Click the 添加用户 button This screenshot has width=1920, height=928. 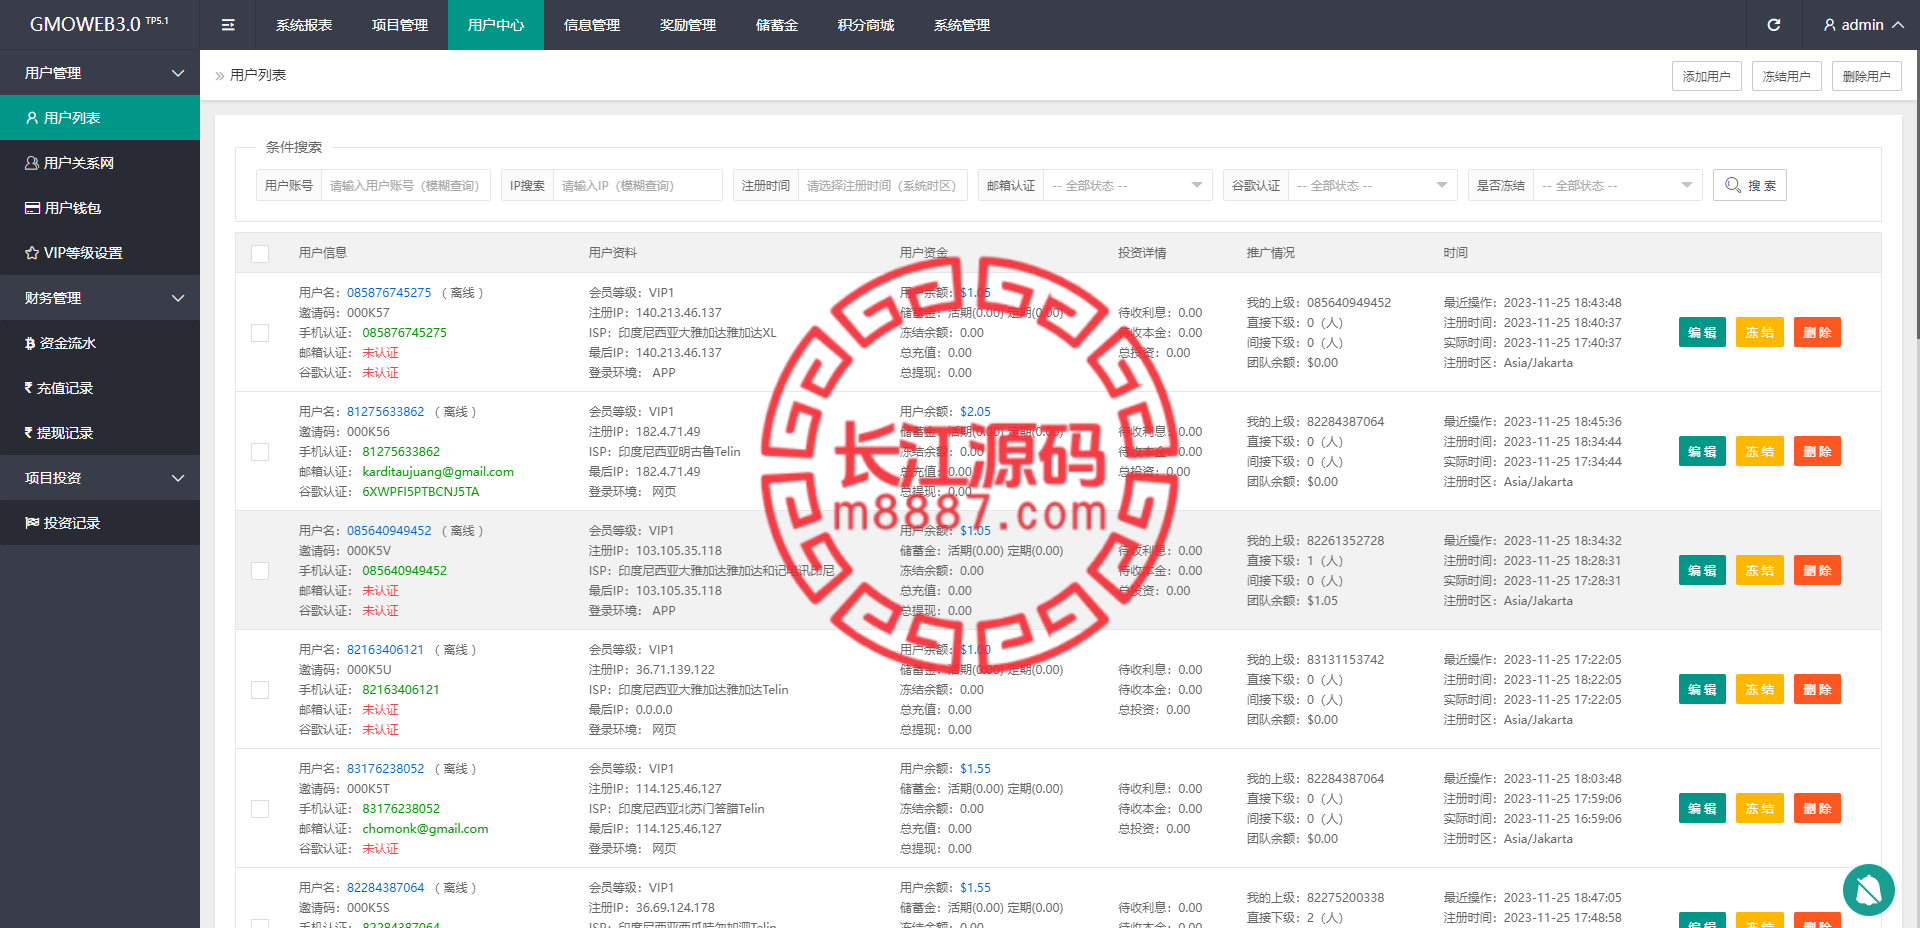(1706, 76)
